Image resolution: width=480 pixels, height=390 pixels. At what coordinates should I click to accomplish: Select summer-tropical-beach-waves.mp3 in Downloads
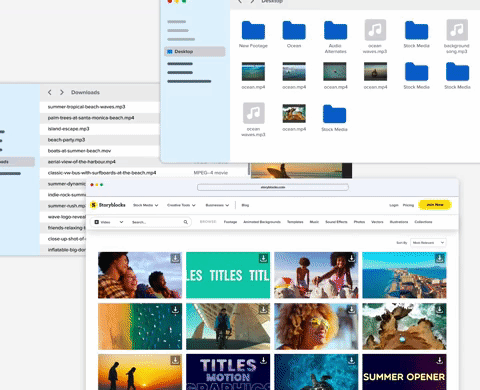point(100,107)
